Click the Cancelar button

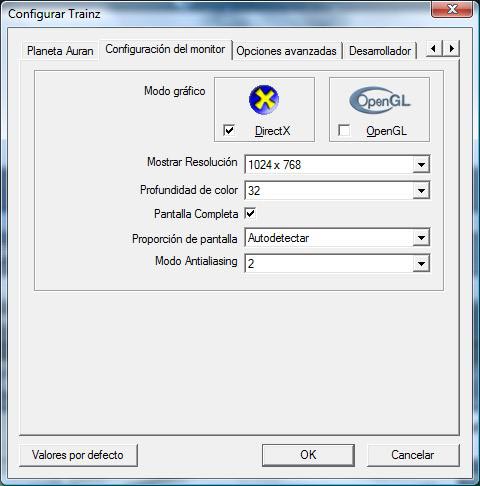click(413, 455)
